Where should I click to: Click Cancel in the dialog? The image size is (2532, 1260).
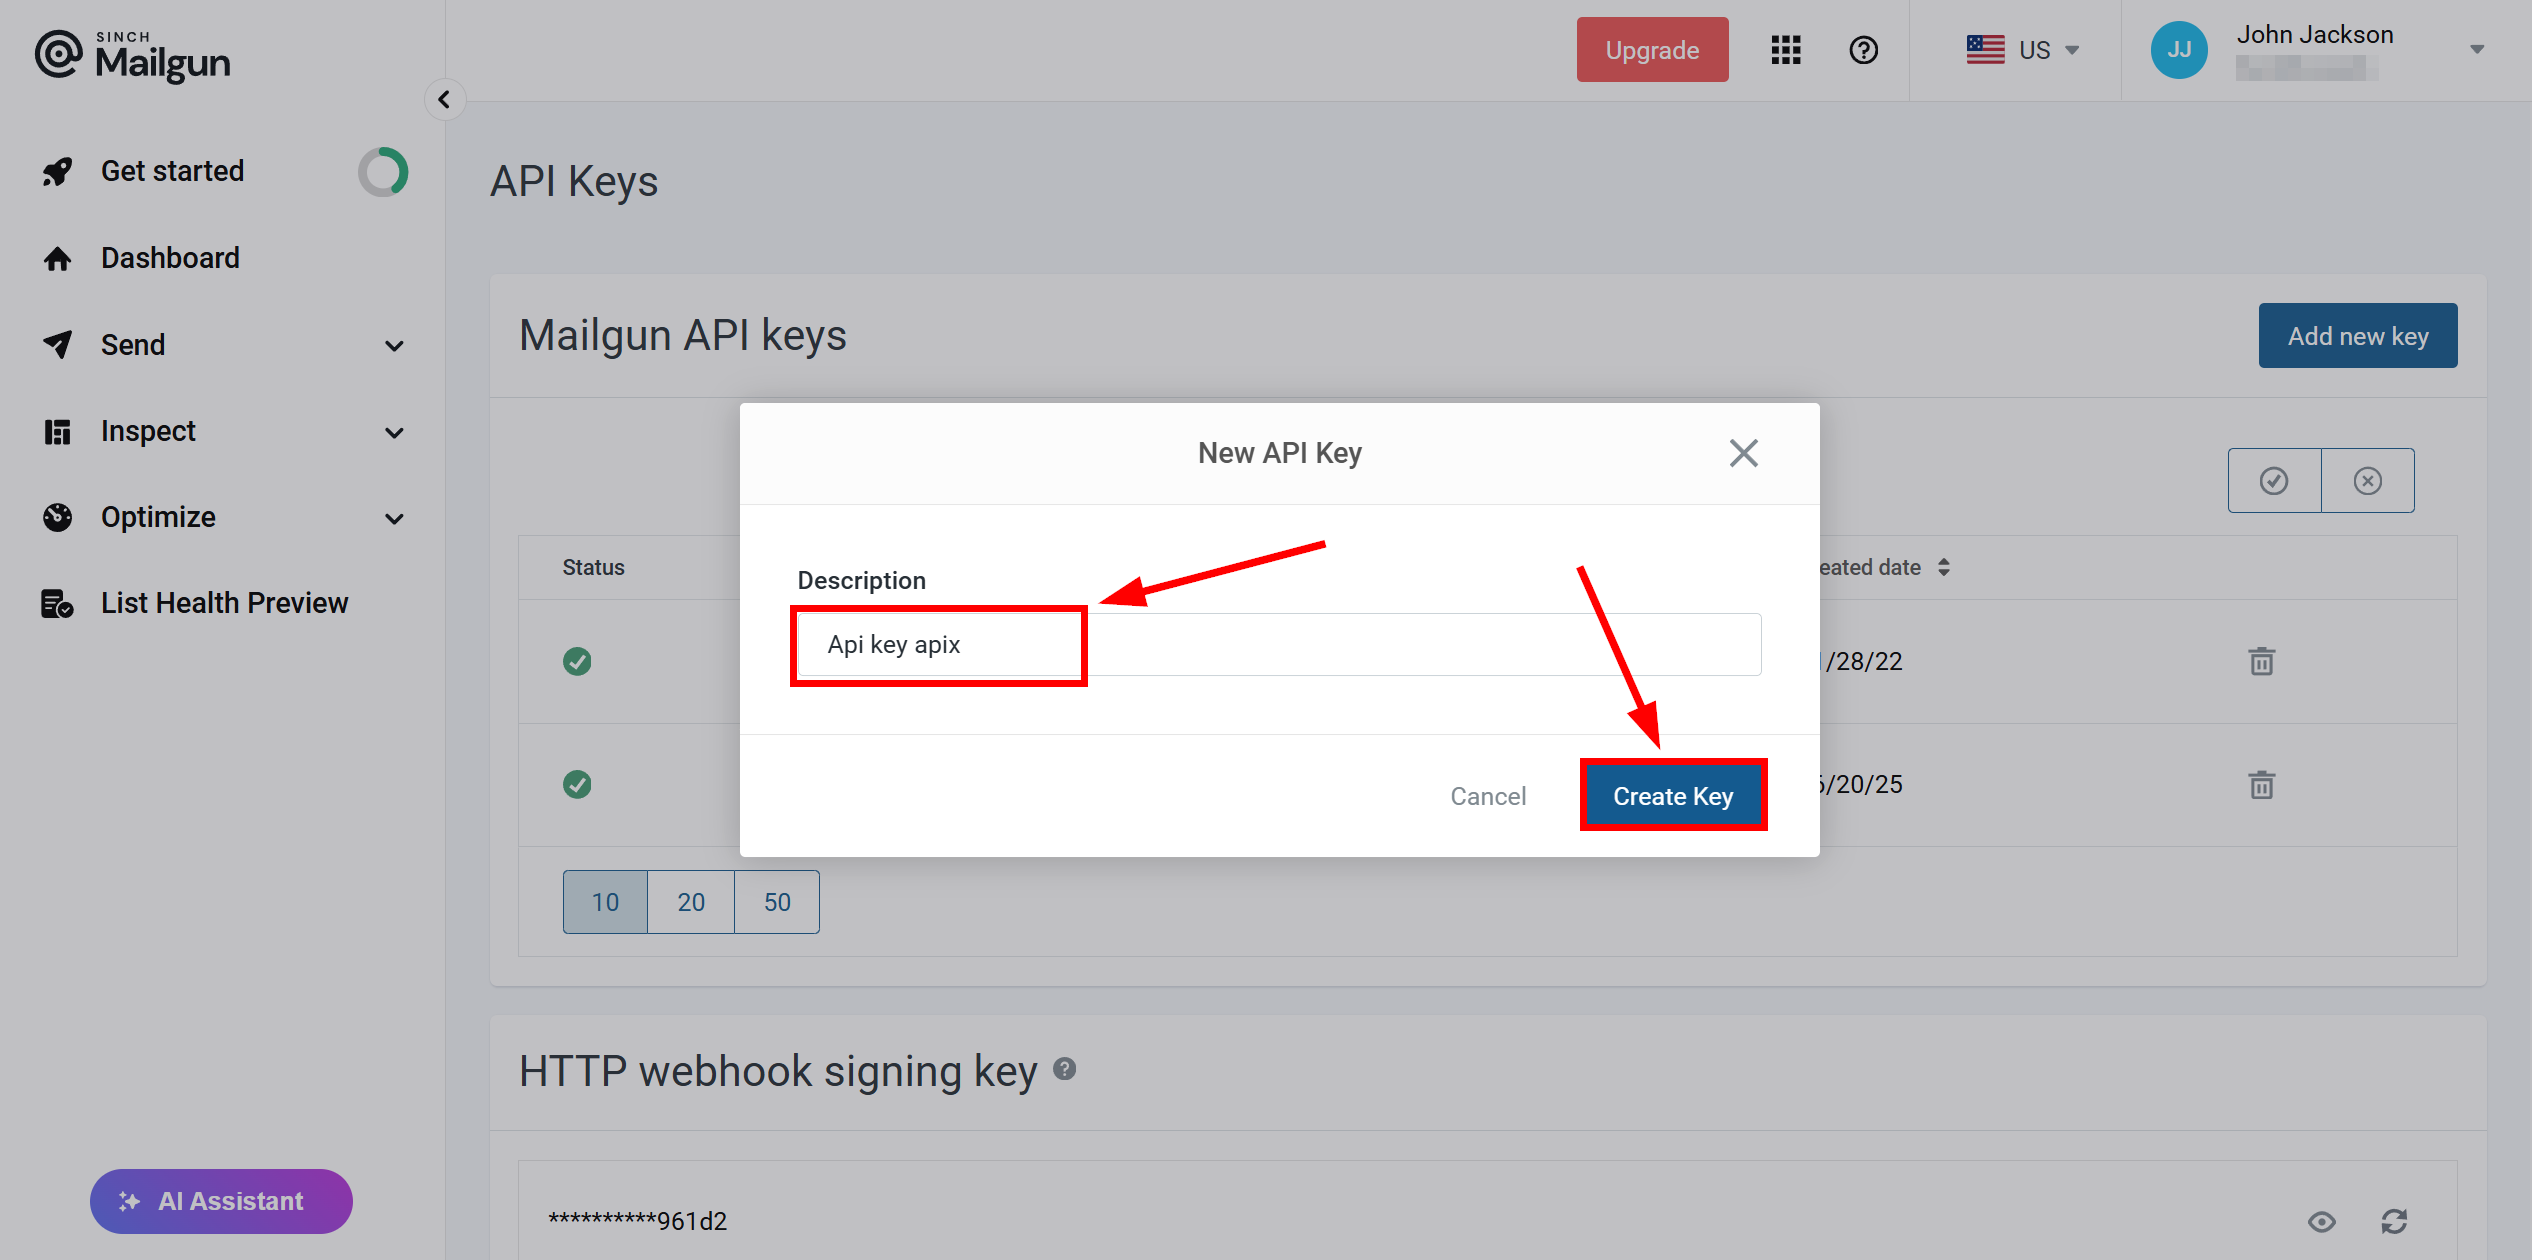tap(1488, 796)
